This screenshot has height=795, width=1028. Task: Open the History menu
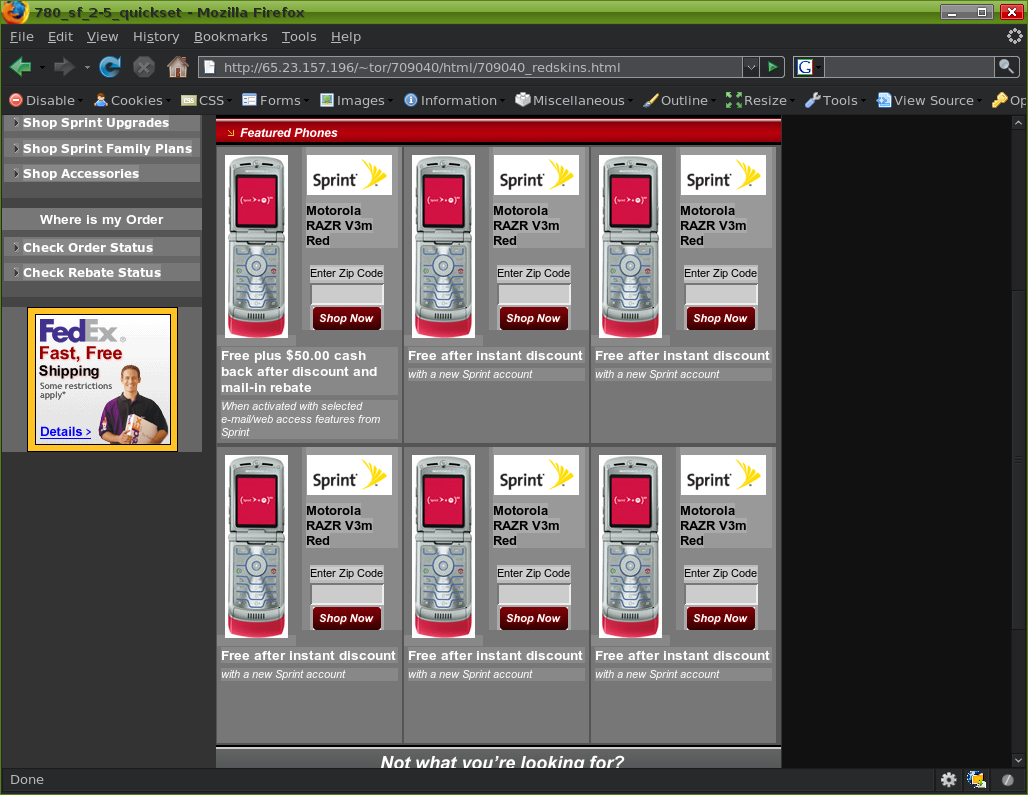click(x=156, y=36)
